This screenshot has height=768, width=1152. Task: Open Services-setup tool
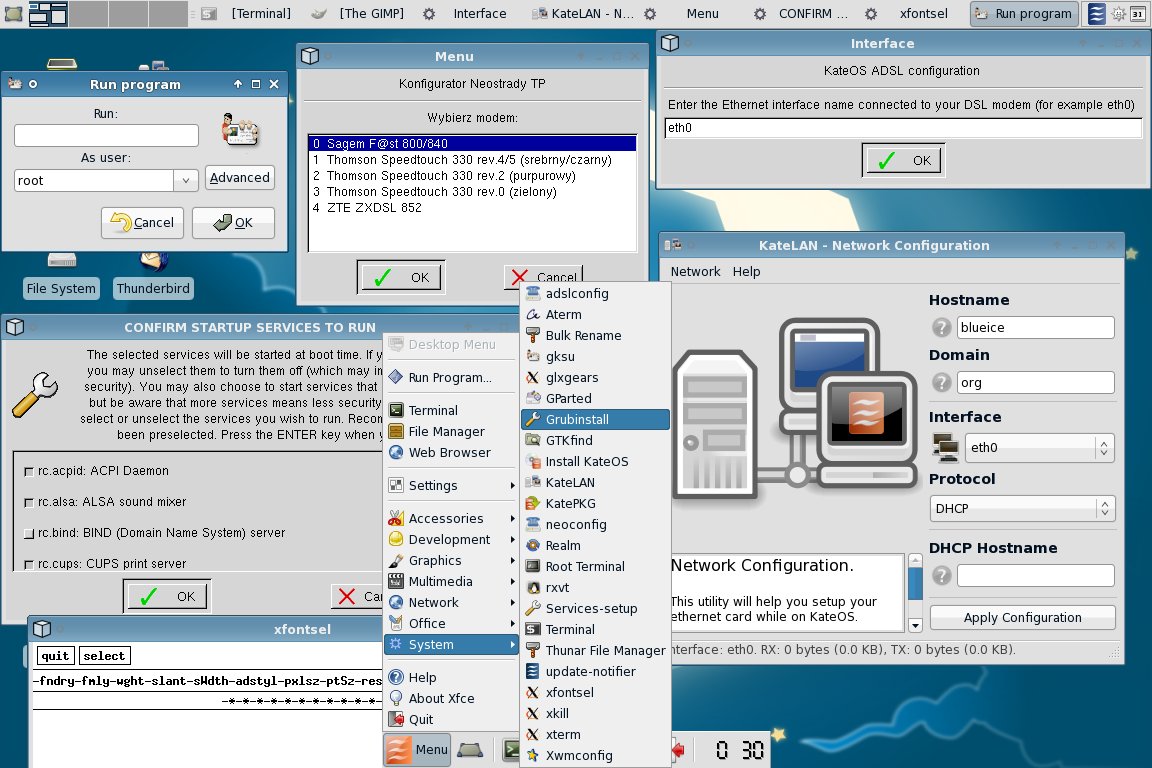[595, 609]
